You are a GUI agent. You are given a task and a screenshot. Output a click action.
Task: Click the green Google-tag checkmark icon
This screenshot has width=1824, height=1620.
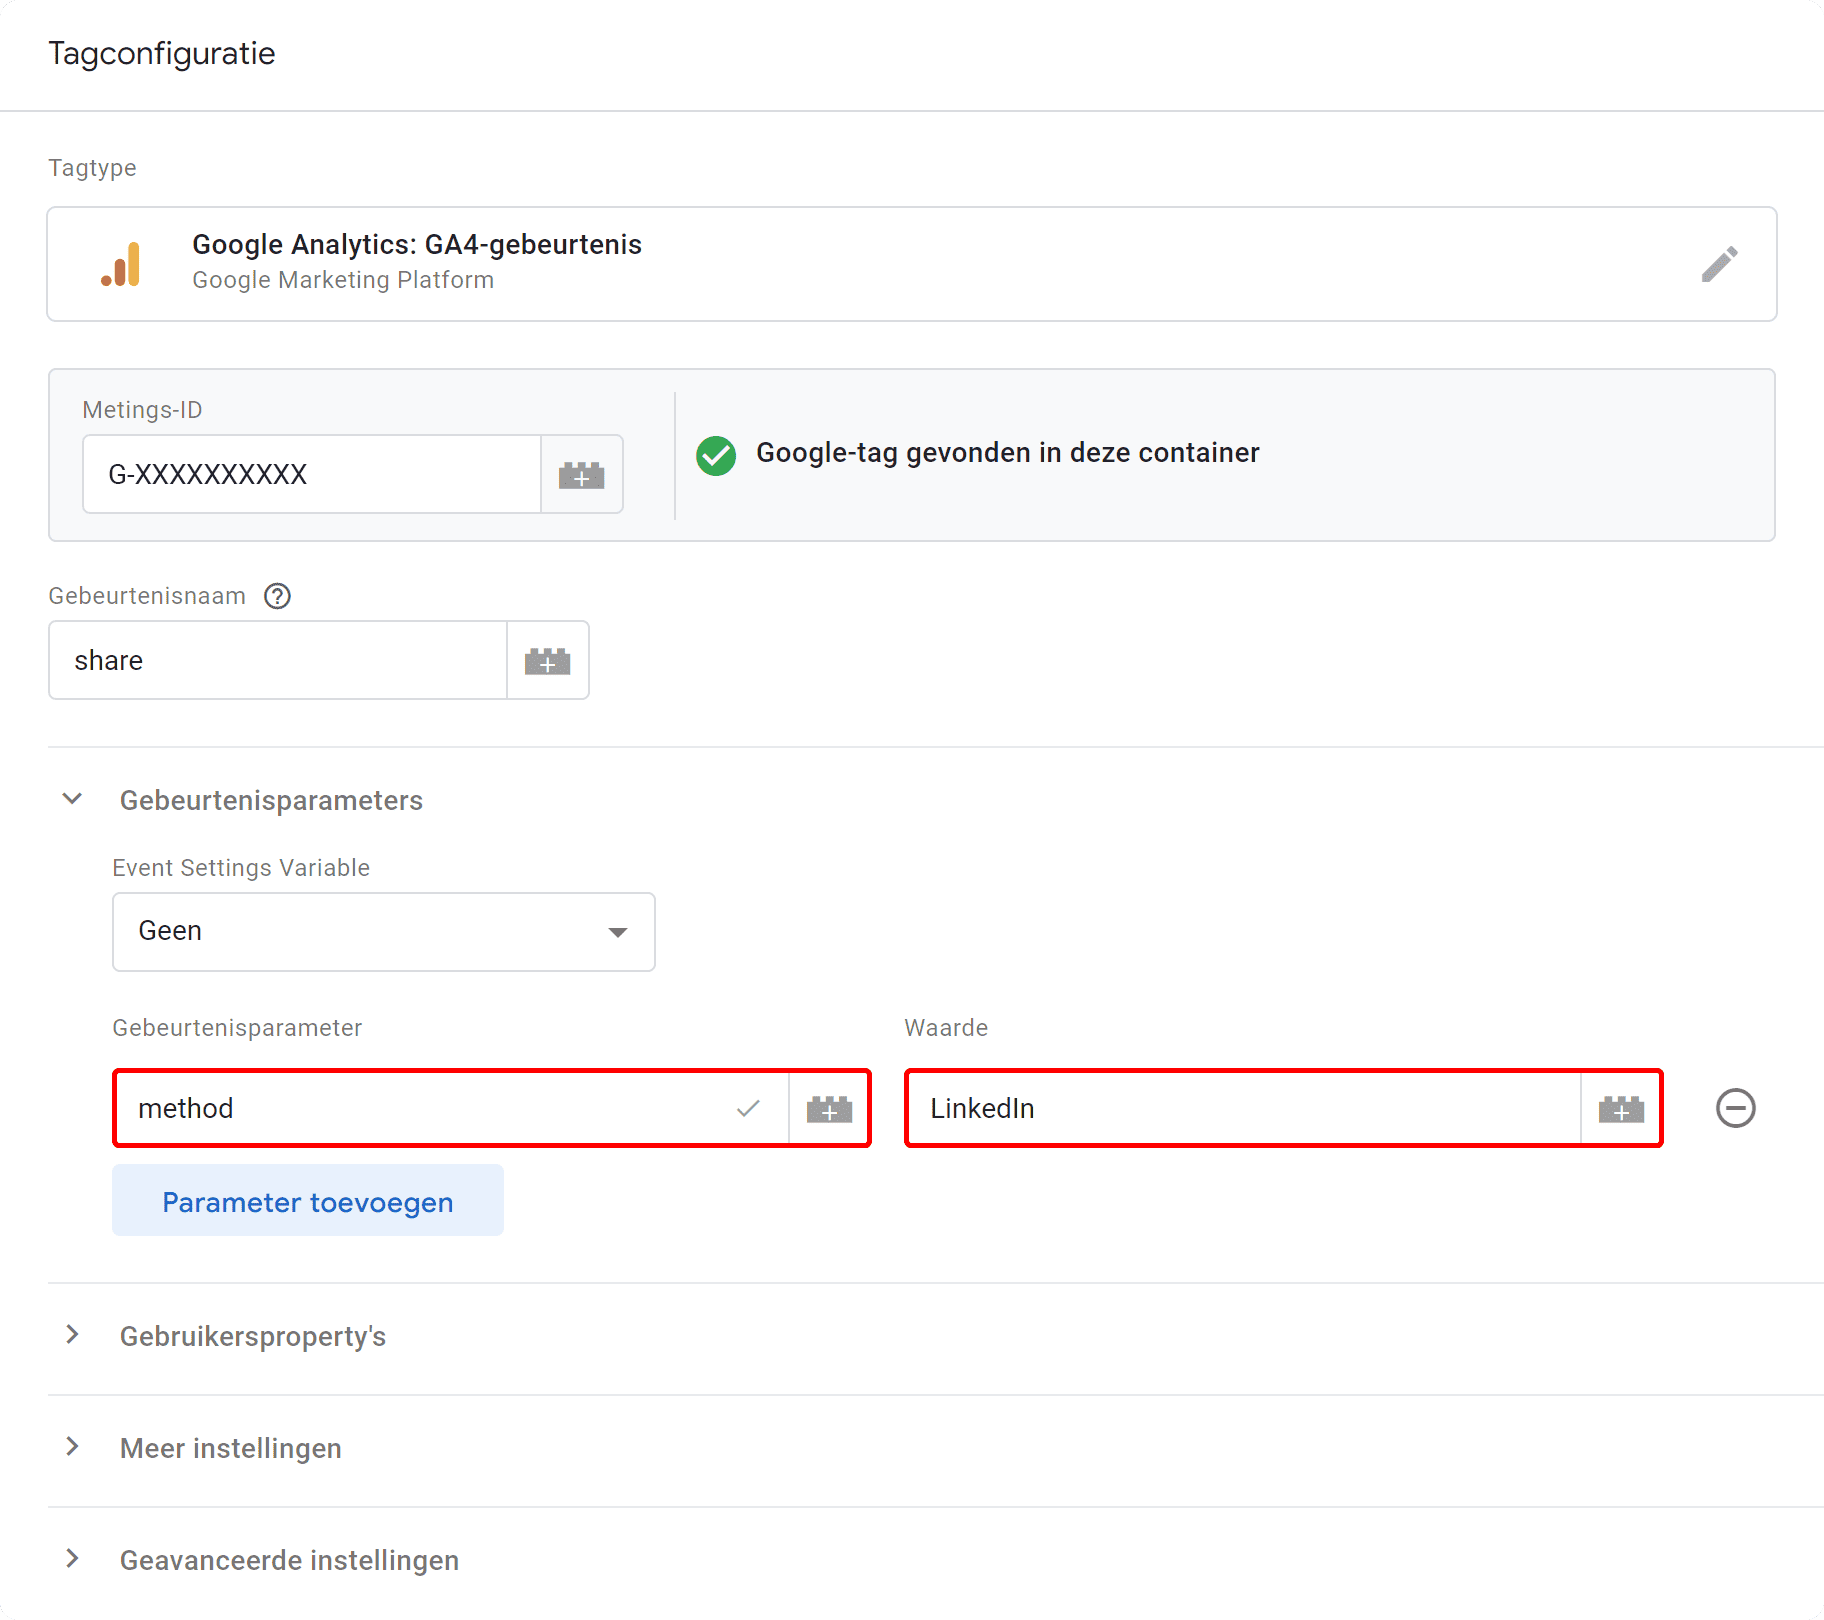coord(715,455)
